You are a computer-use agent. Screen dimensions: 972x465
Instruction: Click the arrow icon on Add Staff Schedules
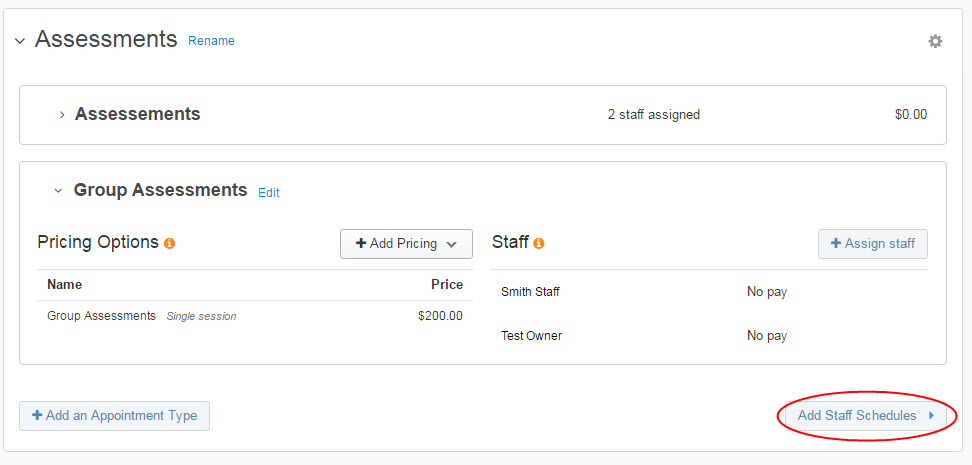[x=931, y=416]
